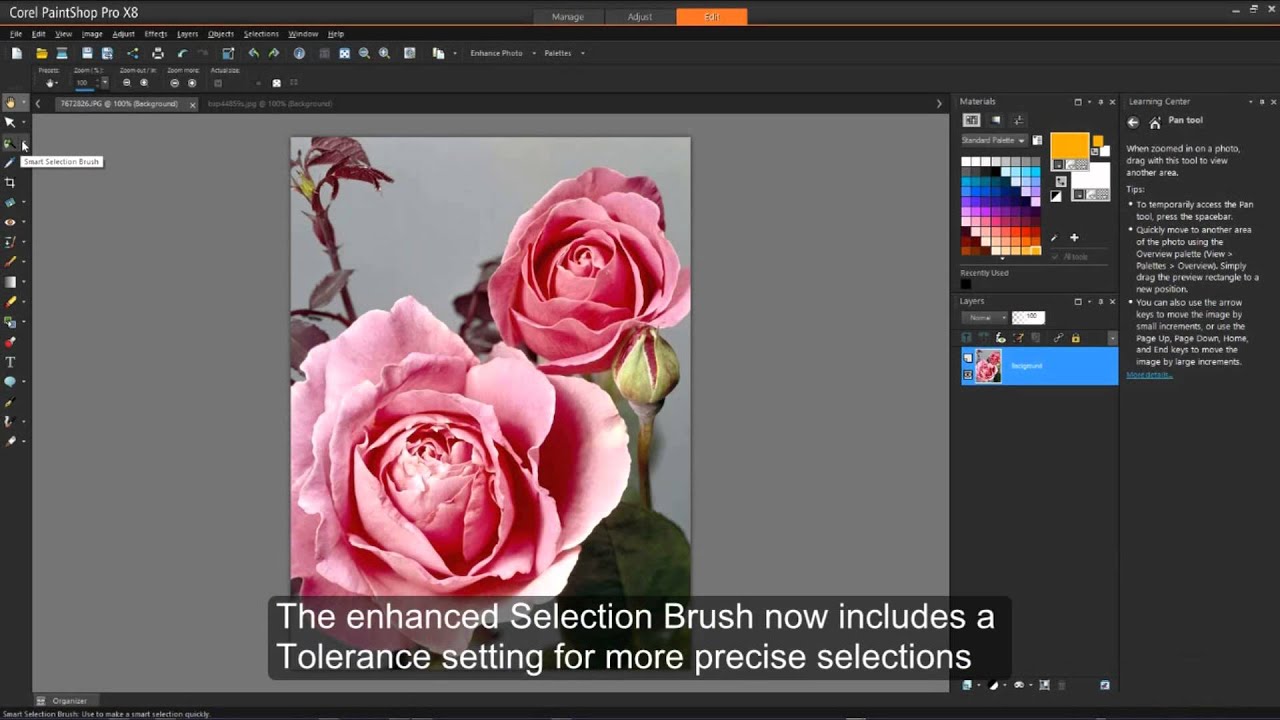Click the Save disk icon
This screenshot has height=720, width=1280.
(87, 53)
